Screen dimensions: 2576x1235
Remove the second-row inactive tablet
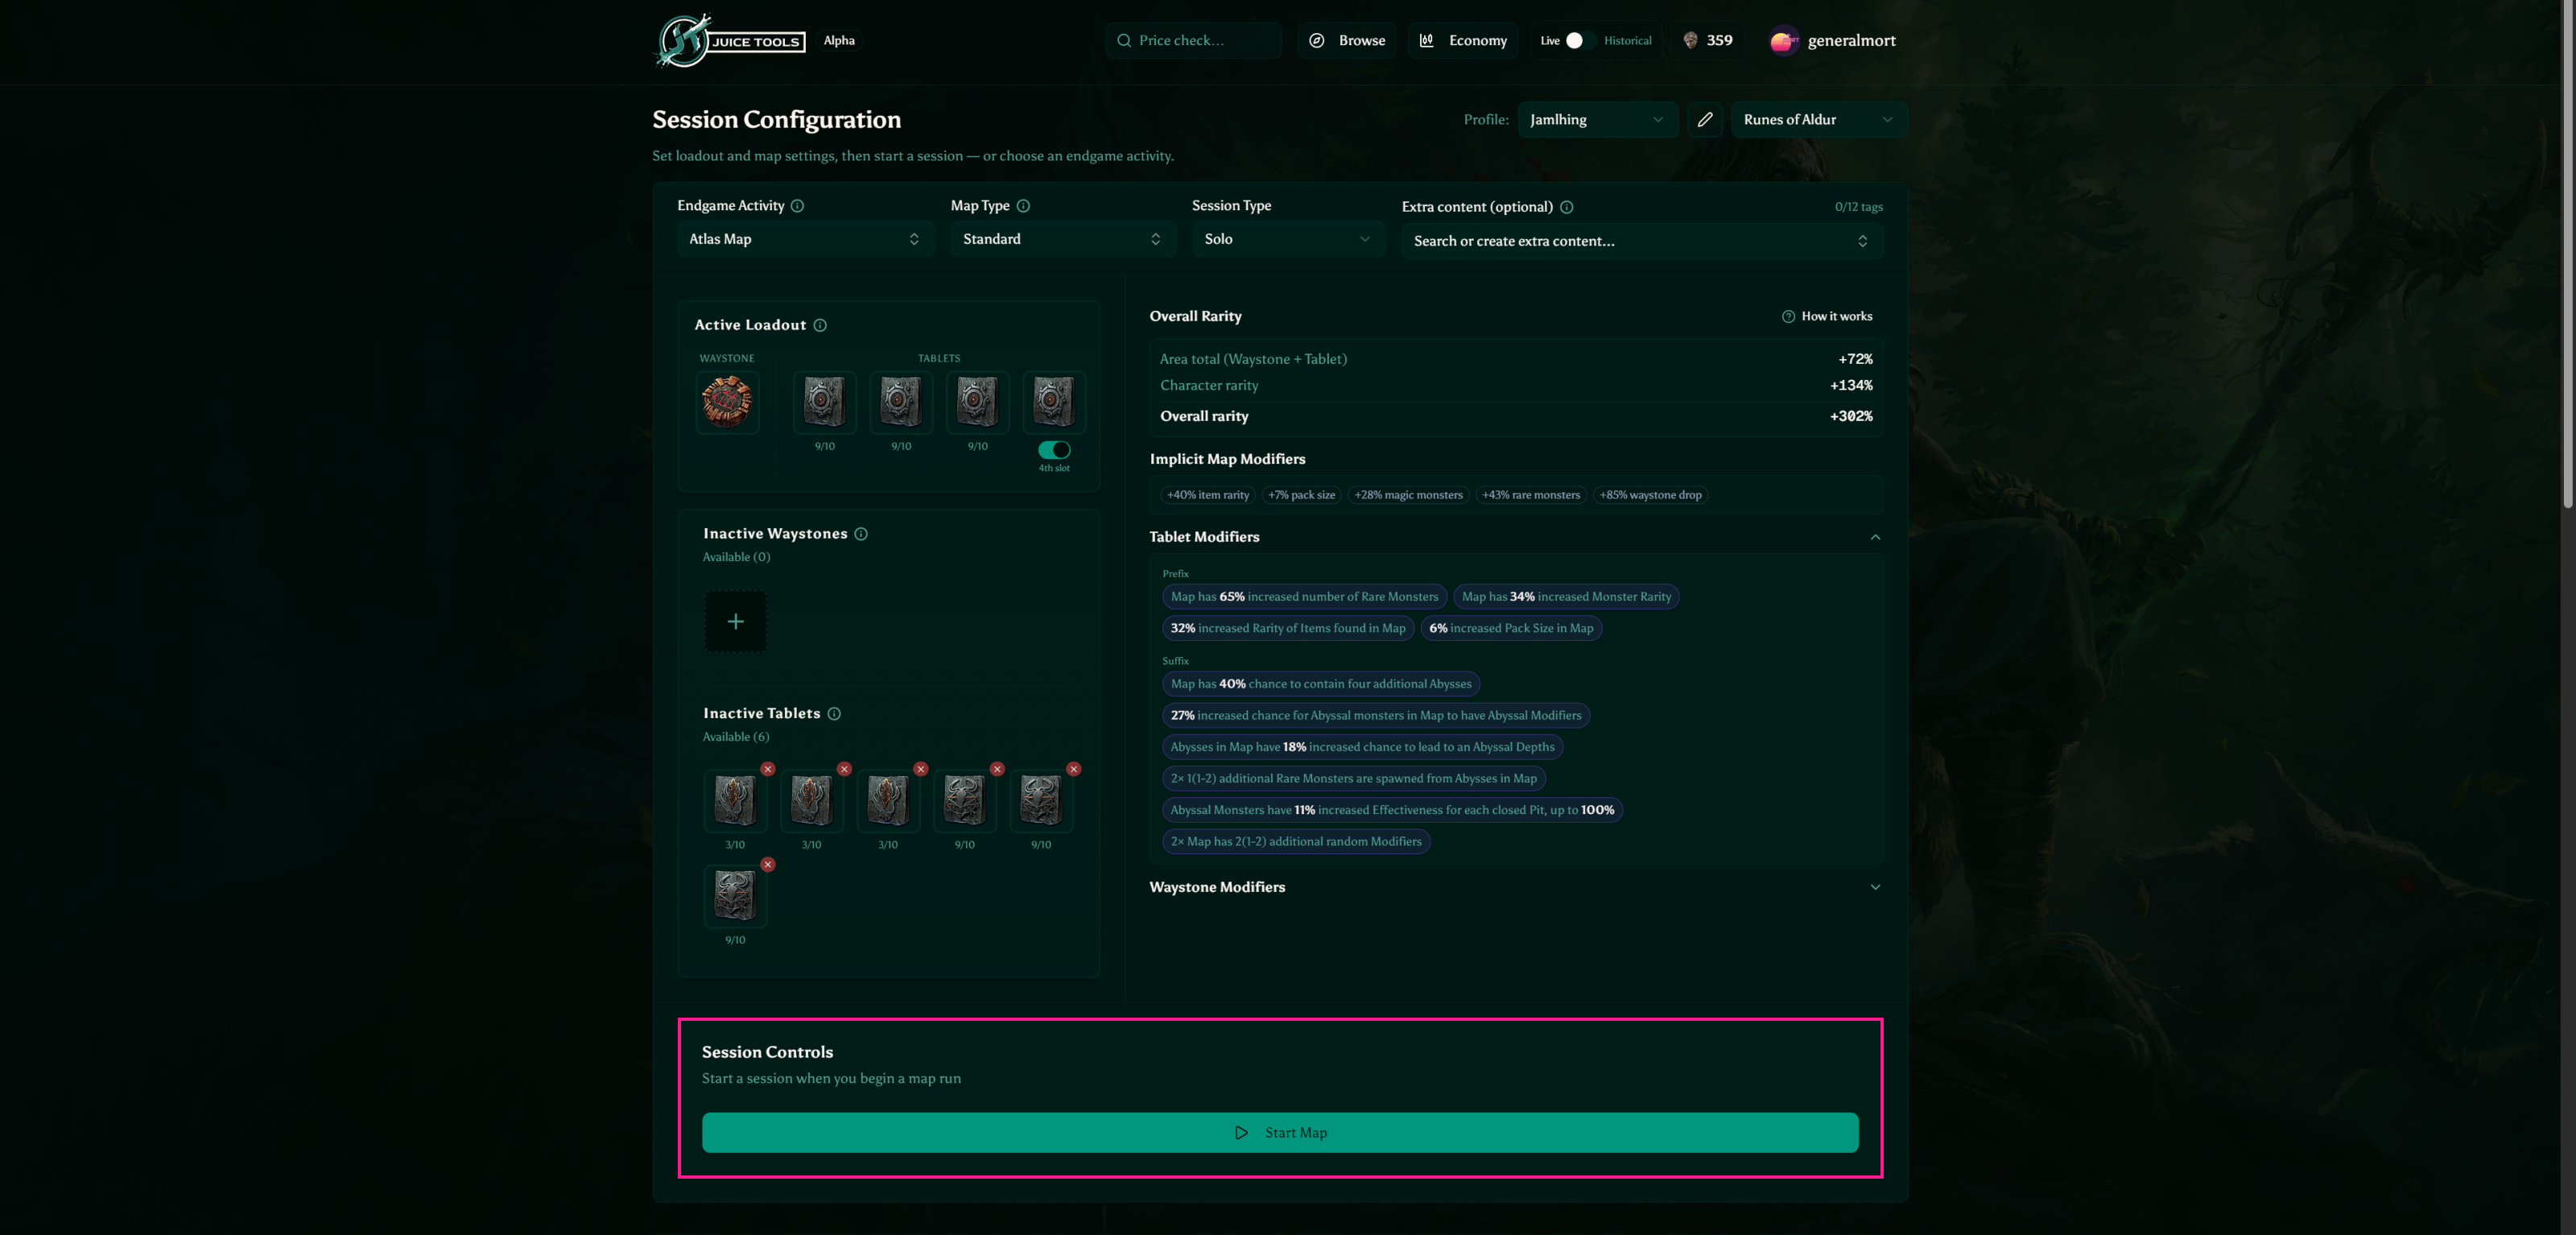pyautogui.click(x=768, y=864)
